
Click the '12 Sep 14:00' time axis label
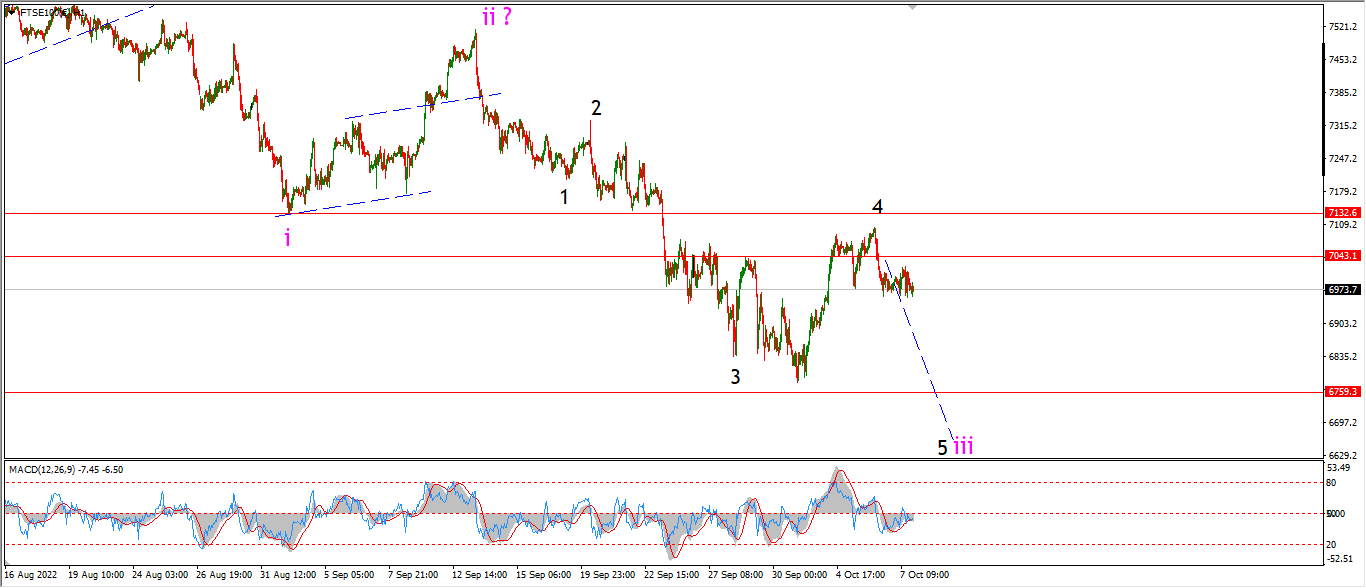(477, 575)
